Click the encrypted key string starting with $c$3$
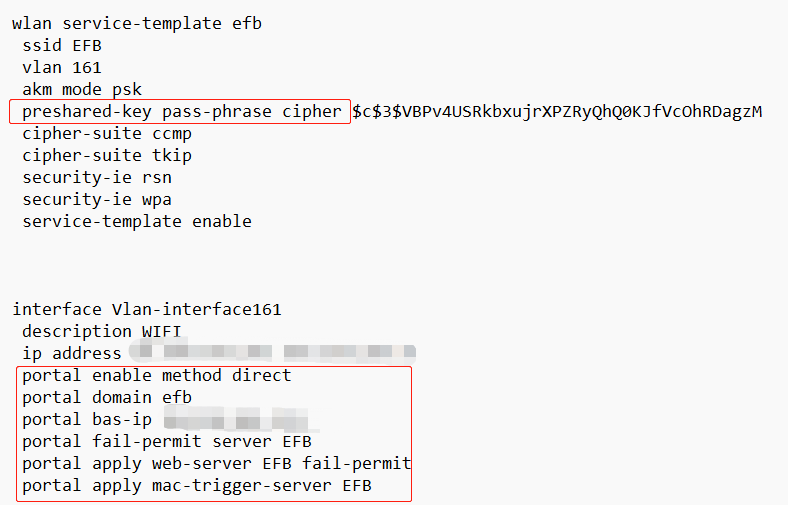This screenshot has height=505, width=788. (557, 111)
